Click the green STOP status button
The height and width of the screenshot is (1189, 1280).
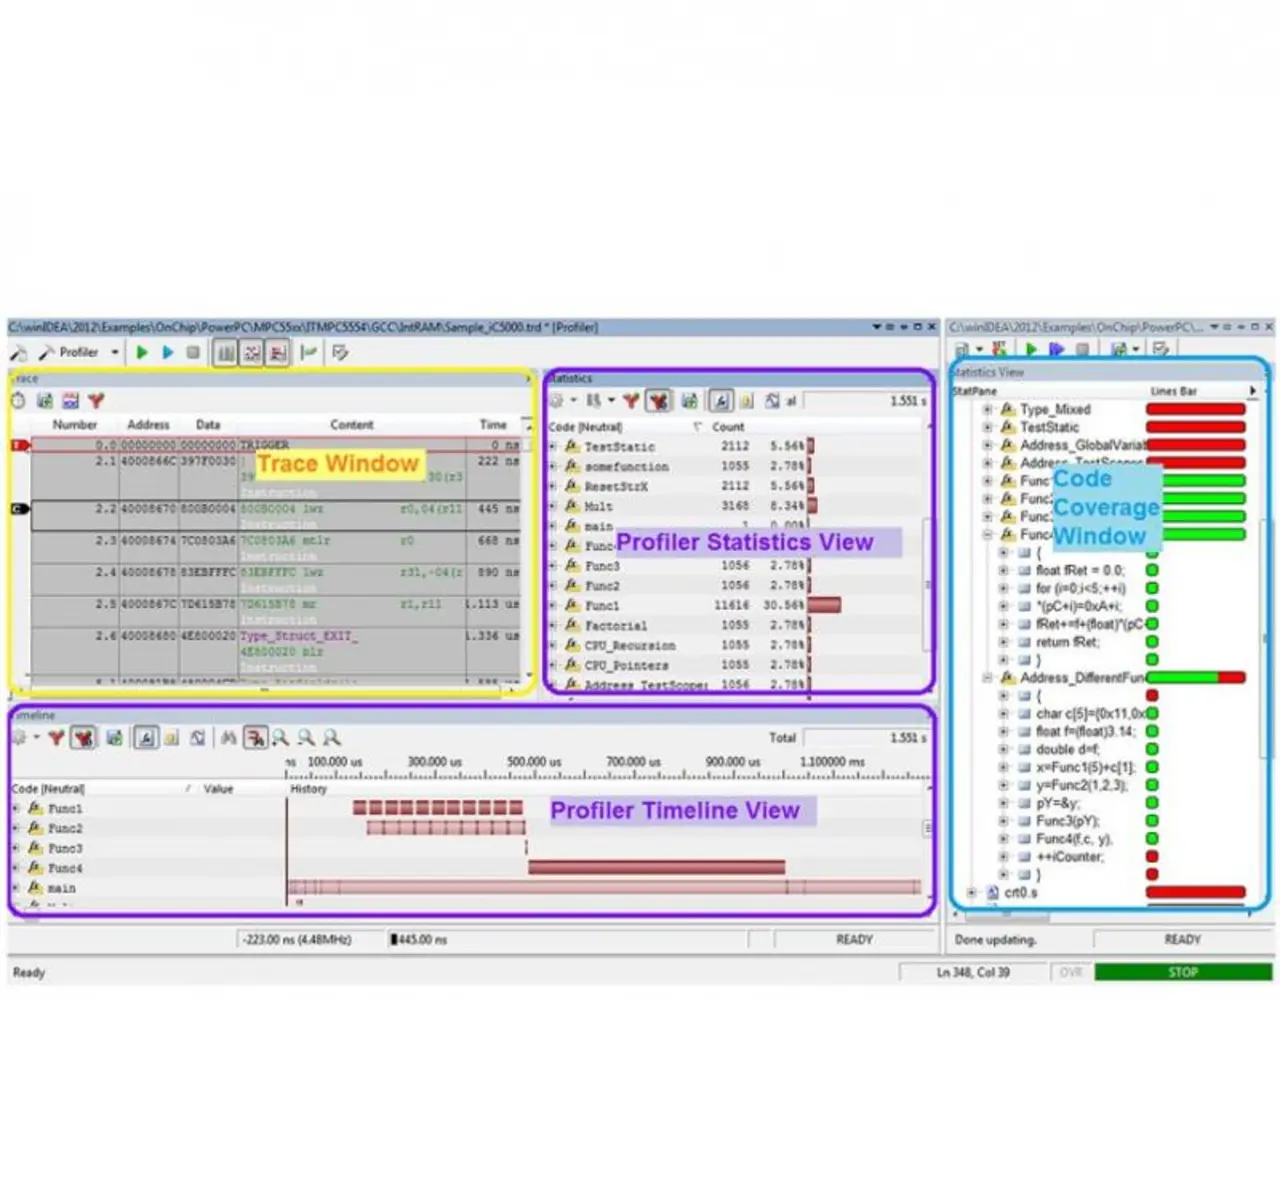pos(1183,972)
